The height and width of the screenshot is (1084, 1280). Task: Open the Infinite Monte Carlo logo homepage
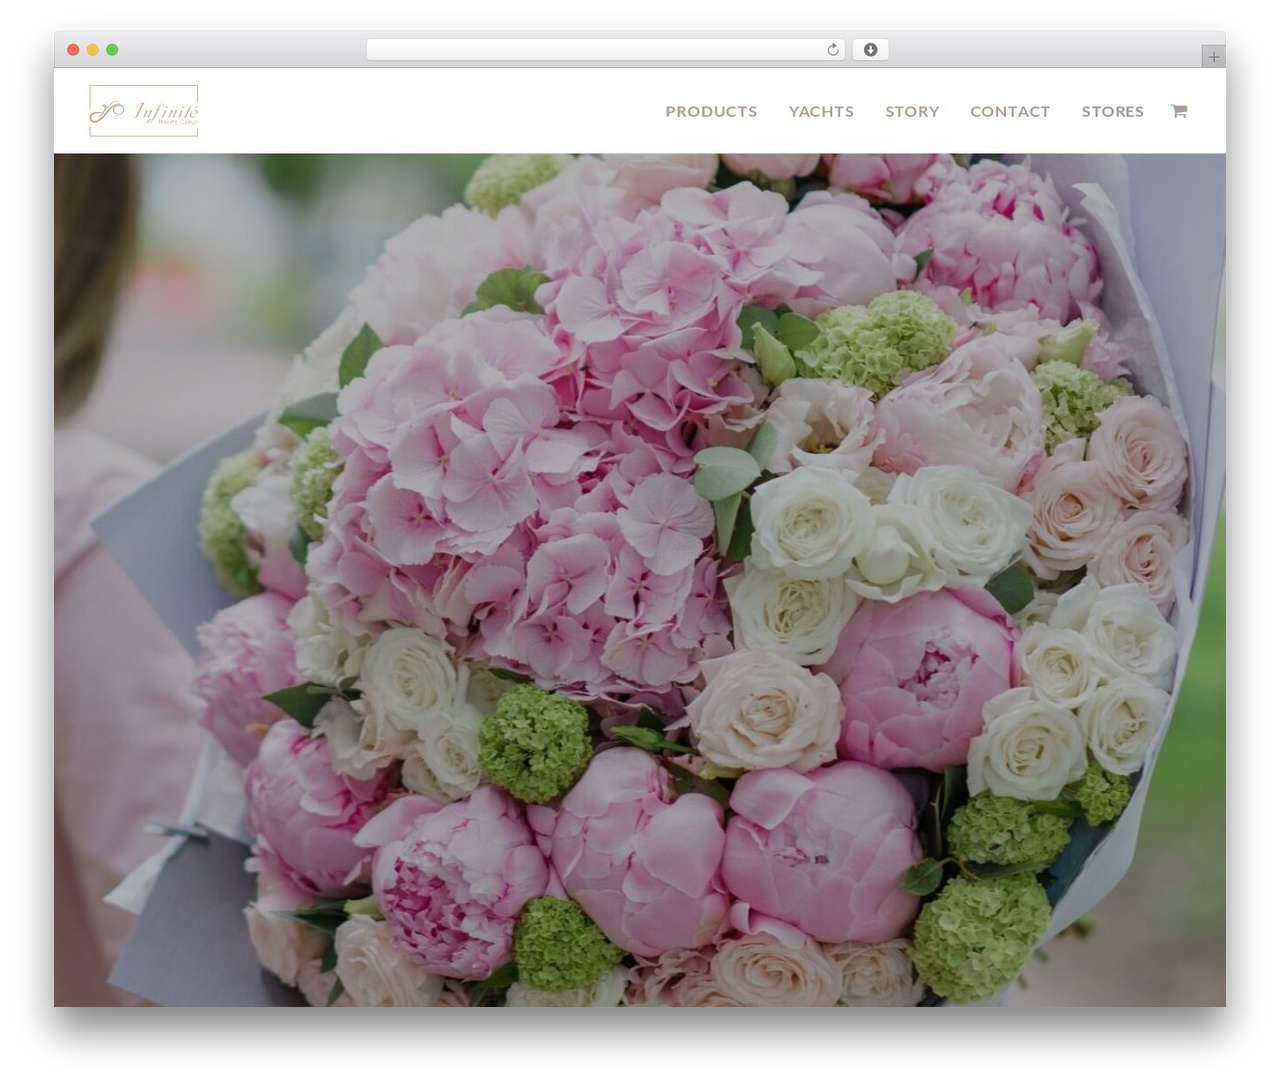pyautogui.click(x=144, y=111)
